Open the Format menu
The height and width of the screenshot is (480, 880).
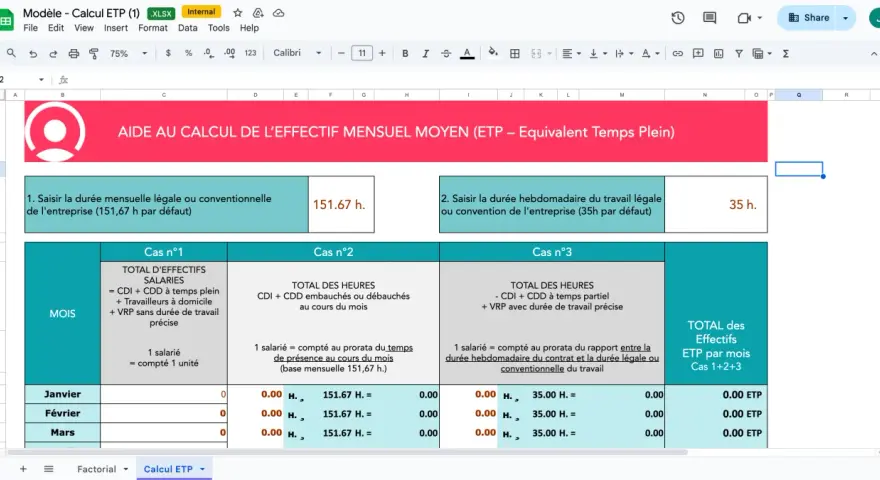(153, 28)
